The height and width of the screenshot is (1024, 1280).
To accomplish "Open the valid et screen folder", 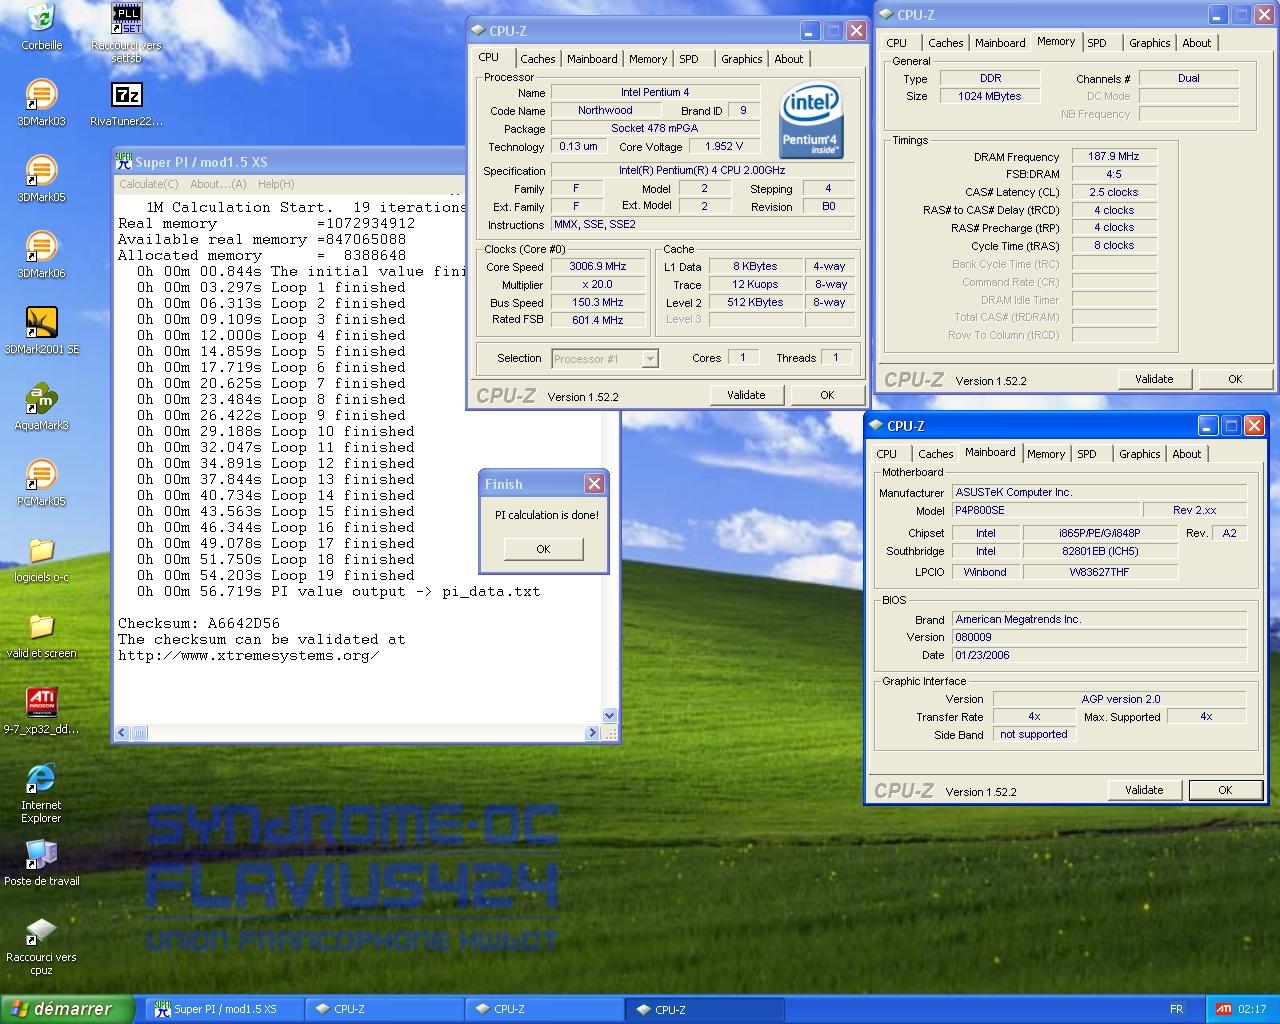I will pyautogui.click(x=41, y=635).
